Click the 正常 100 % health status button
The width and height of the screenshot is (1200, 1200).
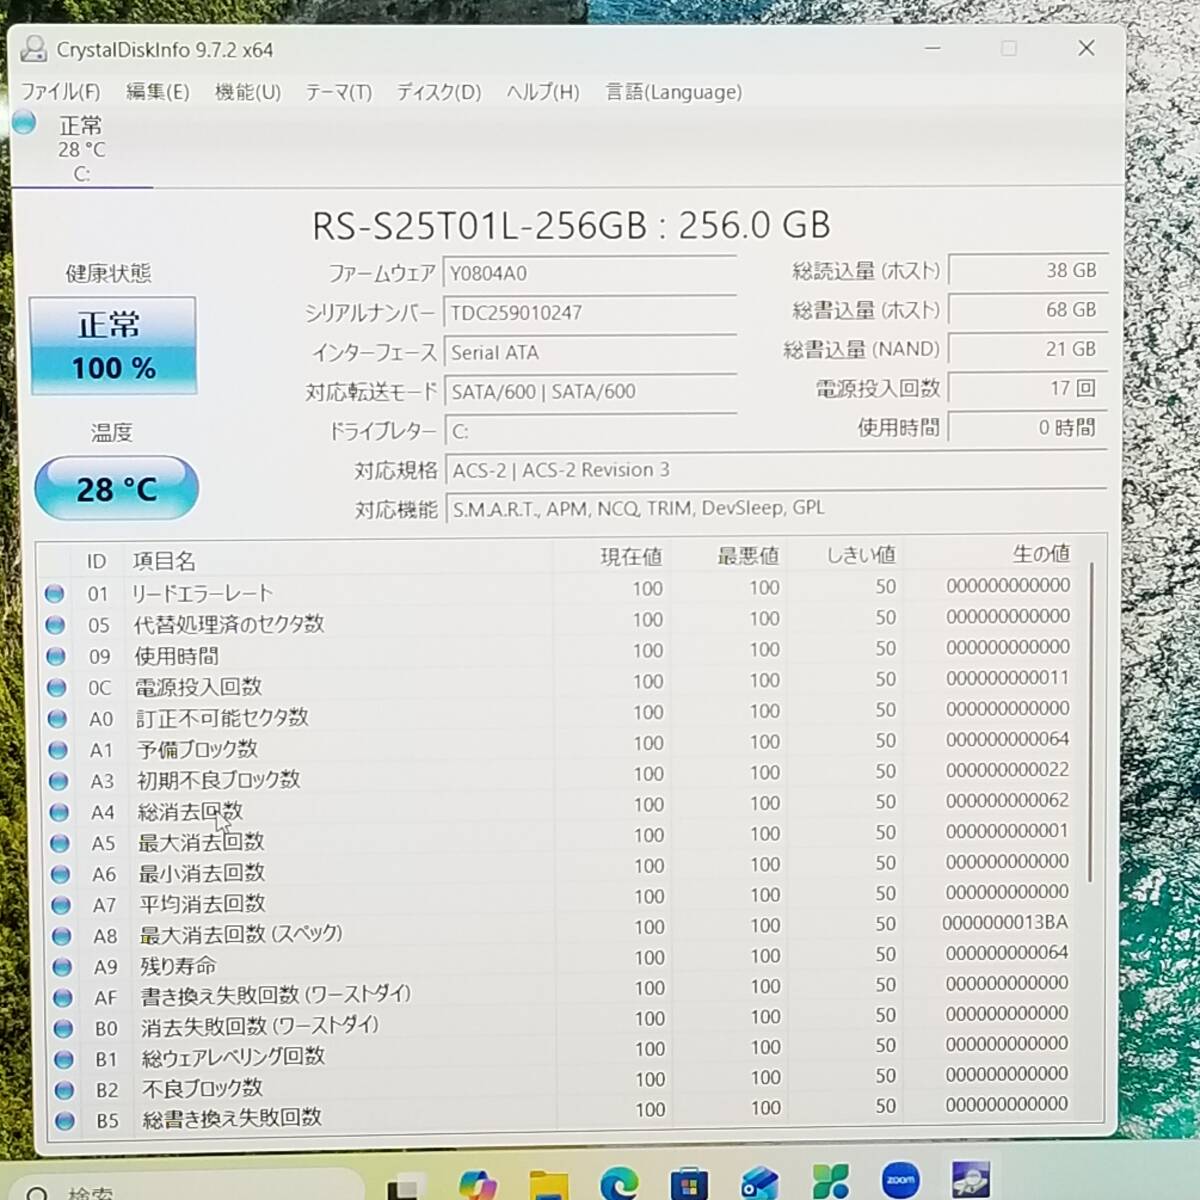point(113,345)
